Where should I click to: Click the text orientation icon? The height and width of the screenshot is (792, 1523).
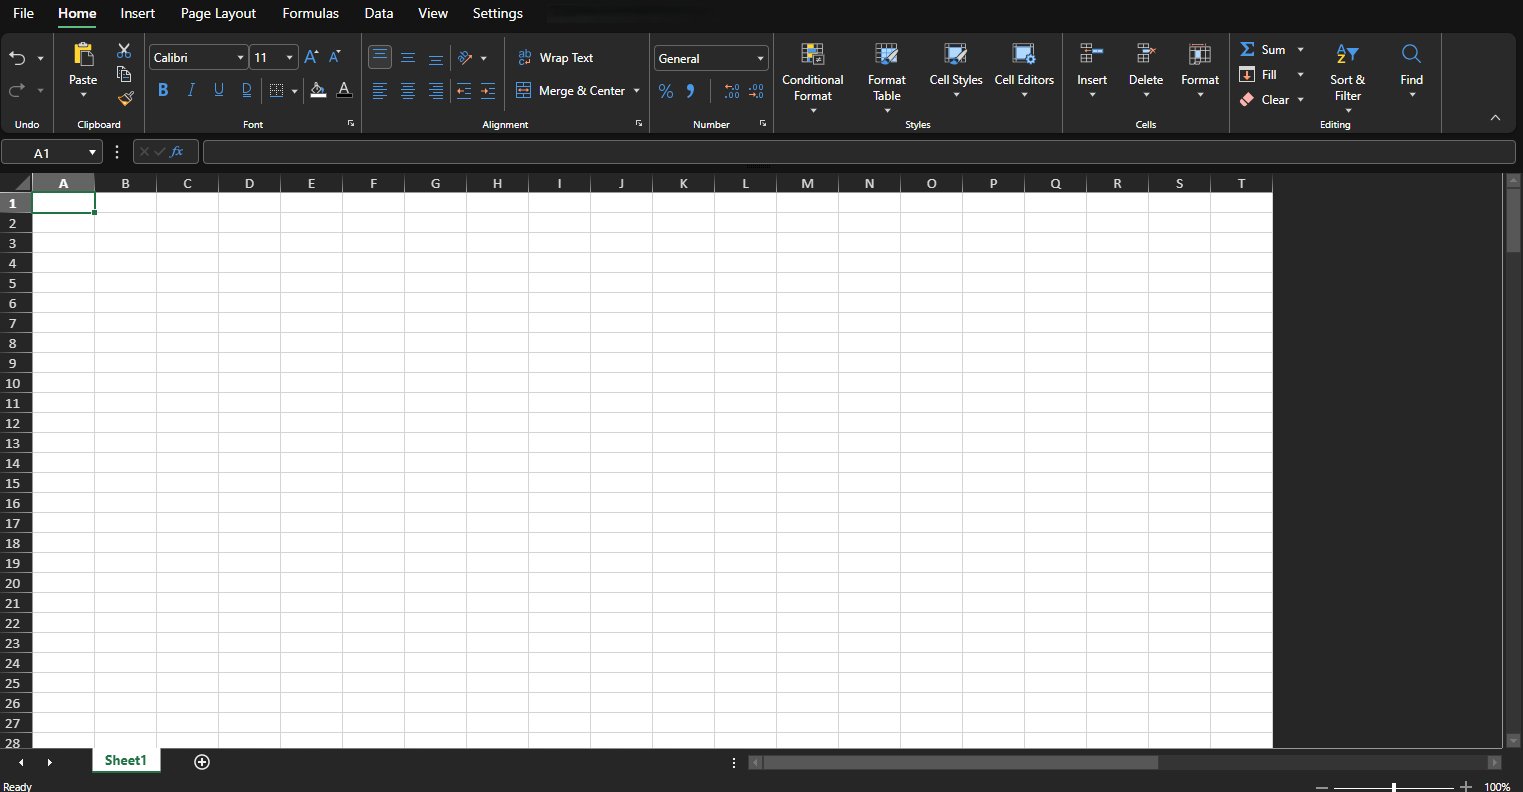465,58
